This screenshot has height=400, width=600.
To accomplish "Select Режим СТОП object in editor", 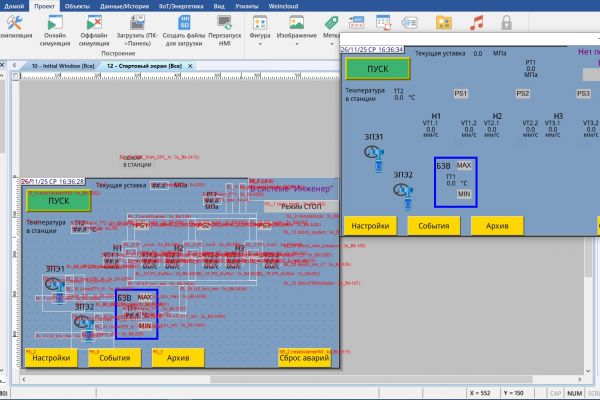I will [301, 206].
